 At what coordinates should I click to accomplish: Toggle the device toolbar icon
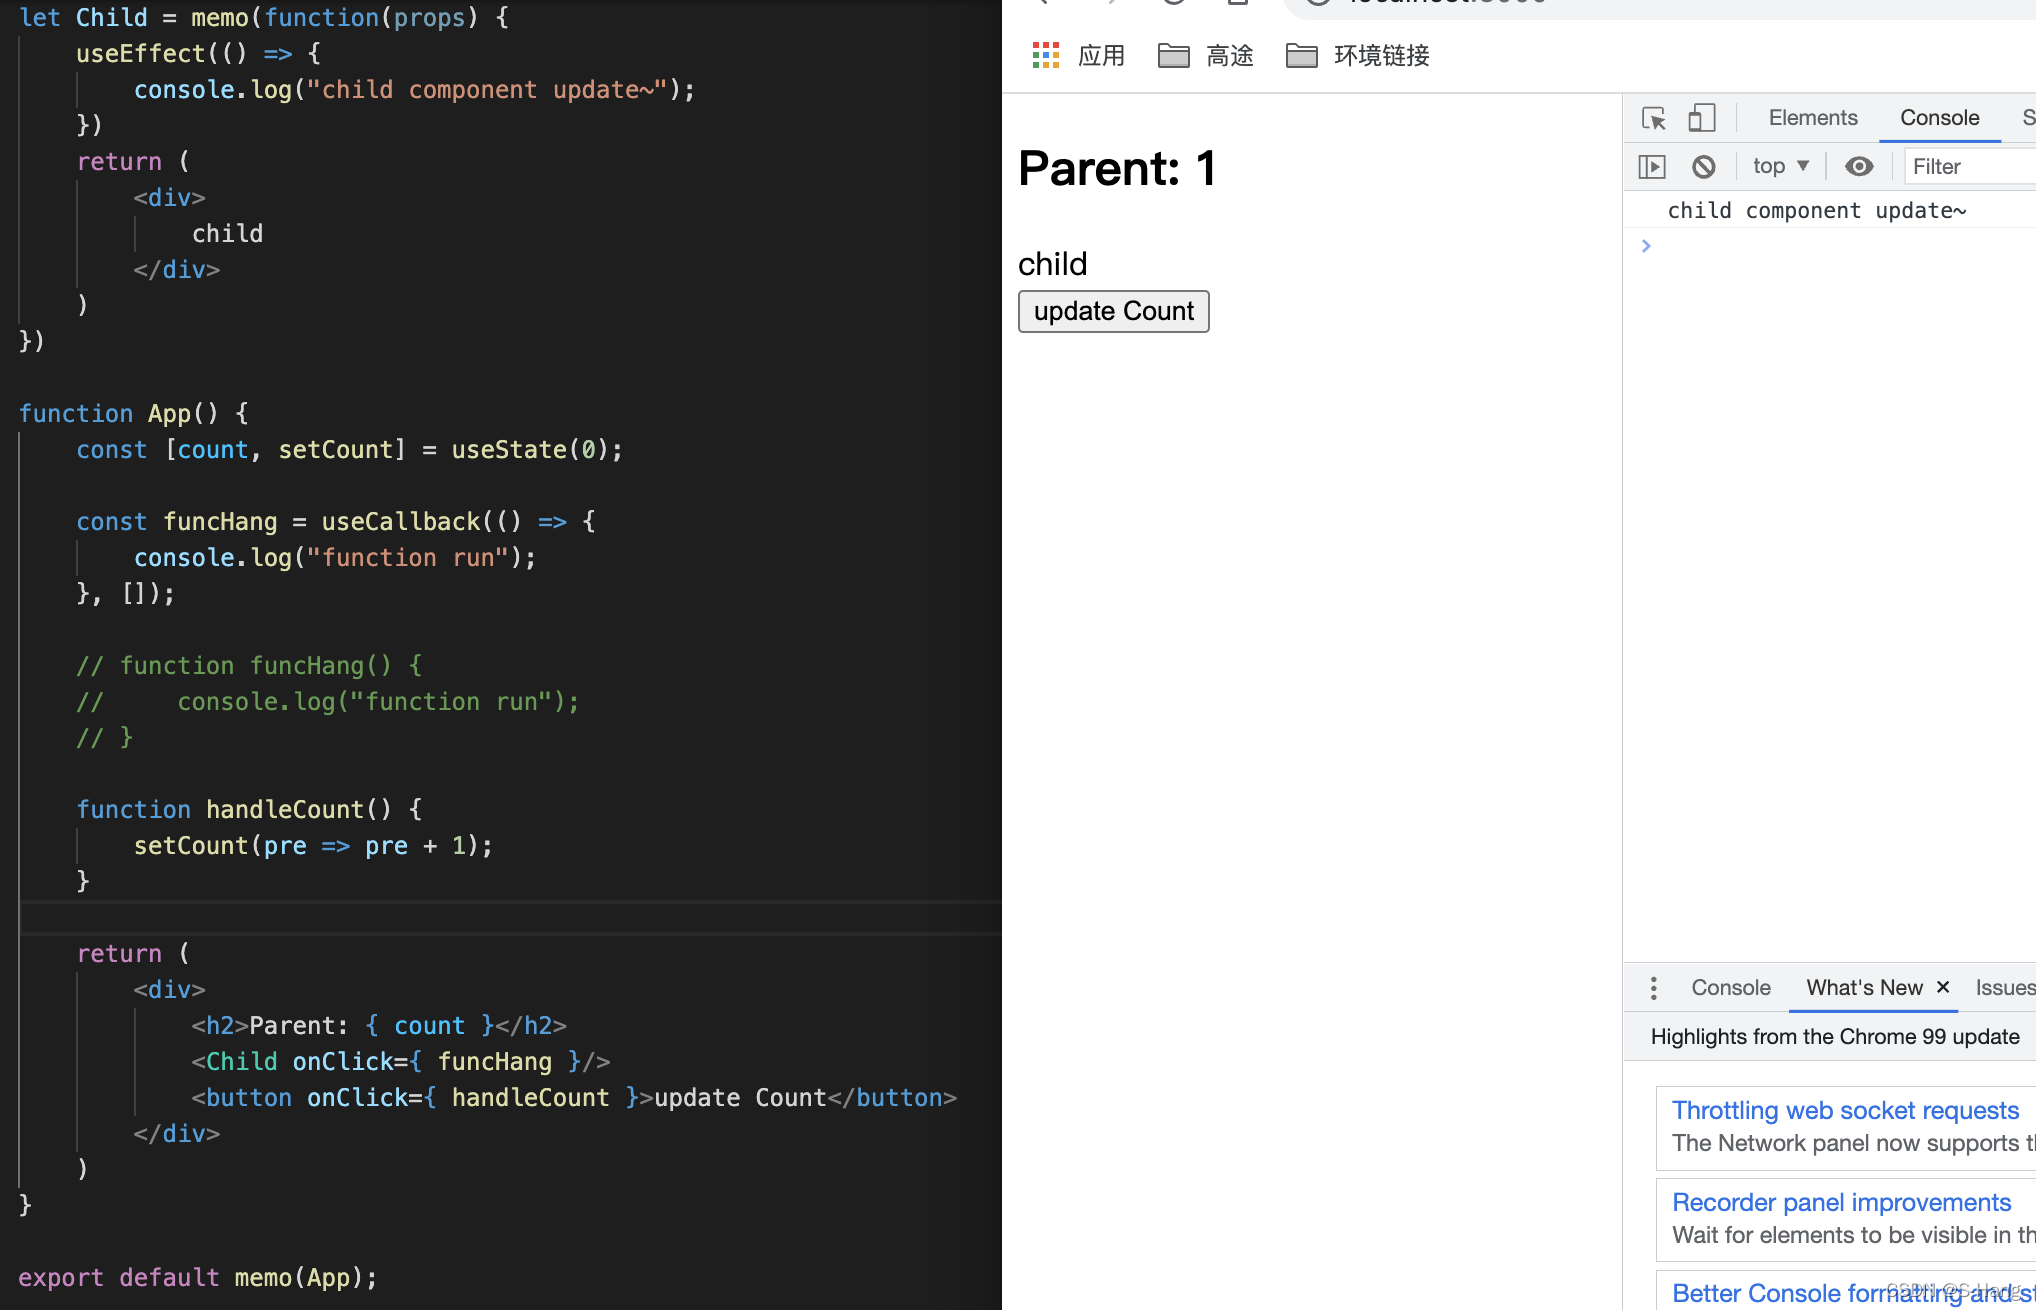click(x=1701, y=118)
